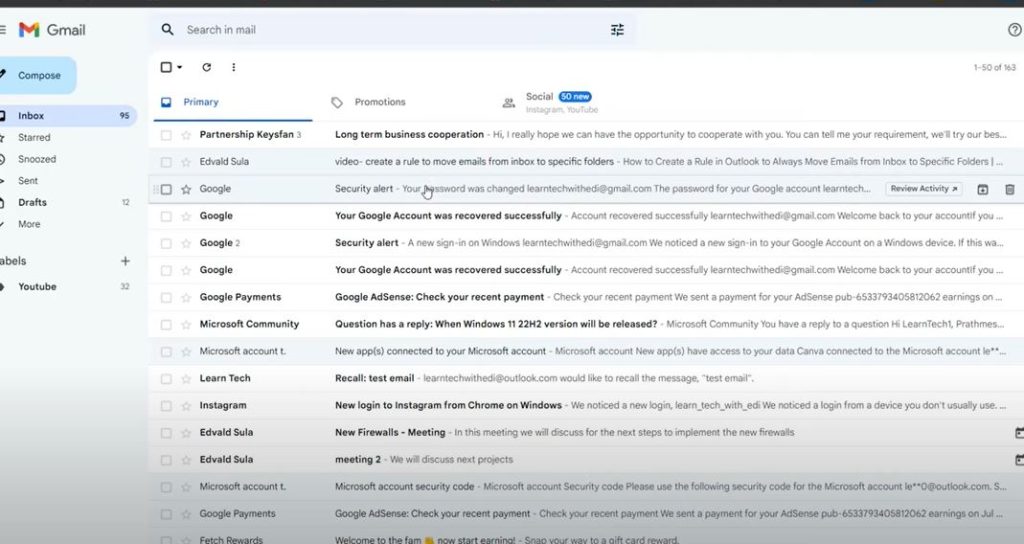Image resolution: width=1024 pixels, height=544 pixels.
Task: Refresh the inbox
Action: pyautogui.click(x=206, y=67)
